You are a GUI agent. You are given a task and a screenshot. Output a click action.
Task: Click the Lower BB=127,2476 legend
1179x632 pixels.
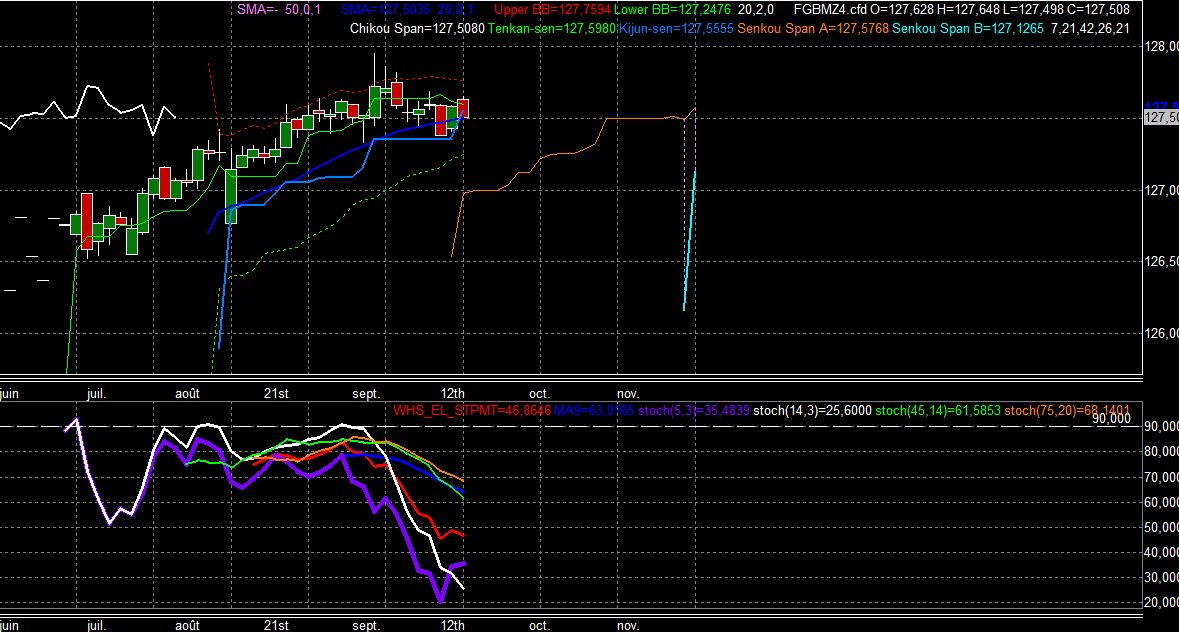point(672,10)
